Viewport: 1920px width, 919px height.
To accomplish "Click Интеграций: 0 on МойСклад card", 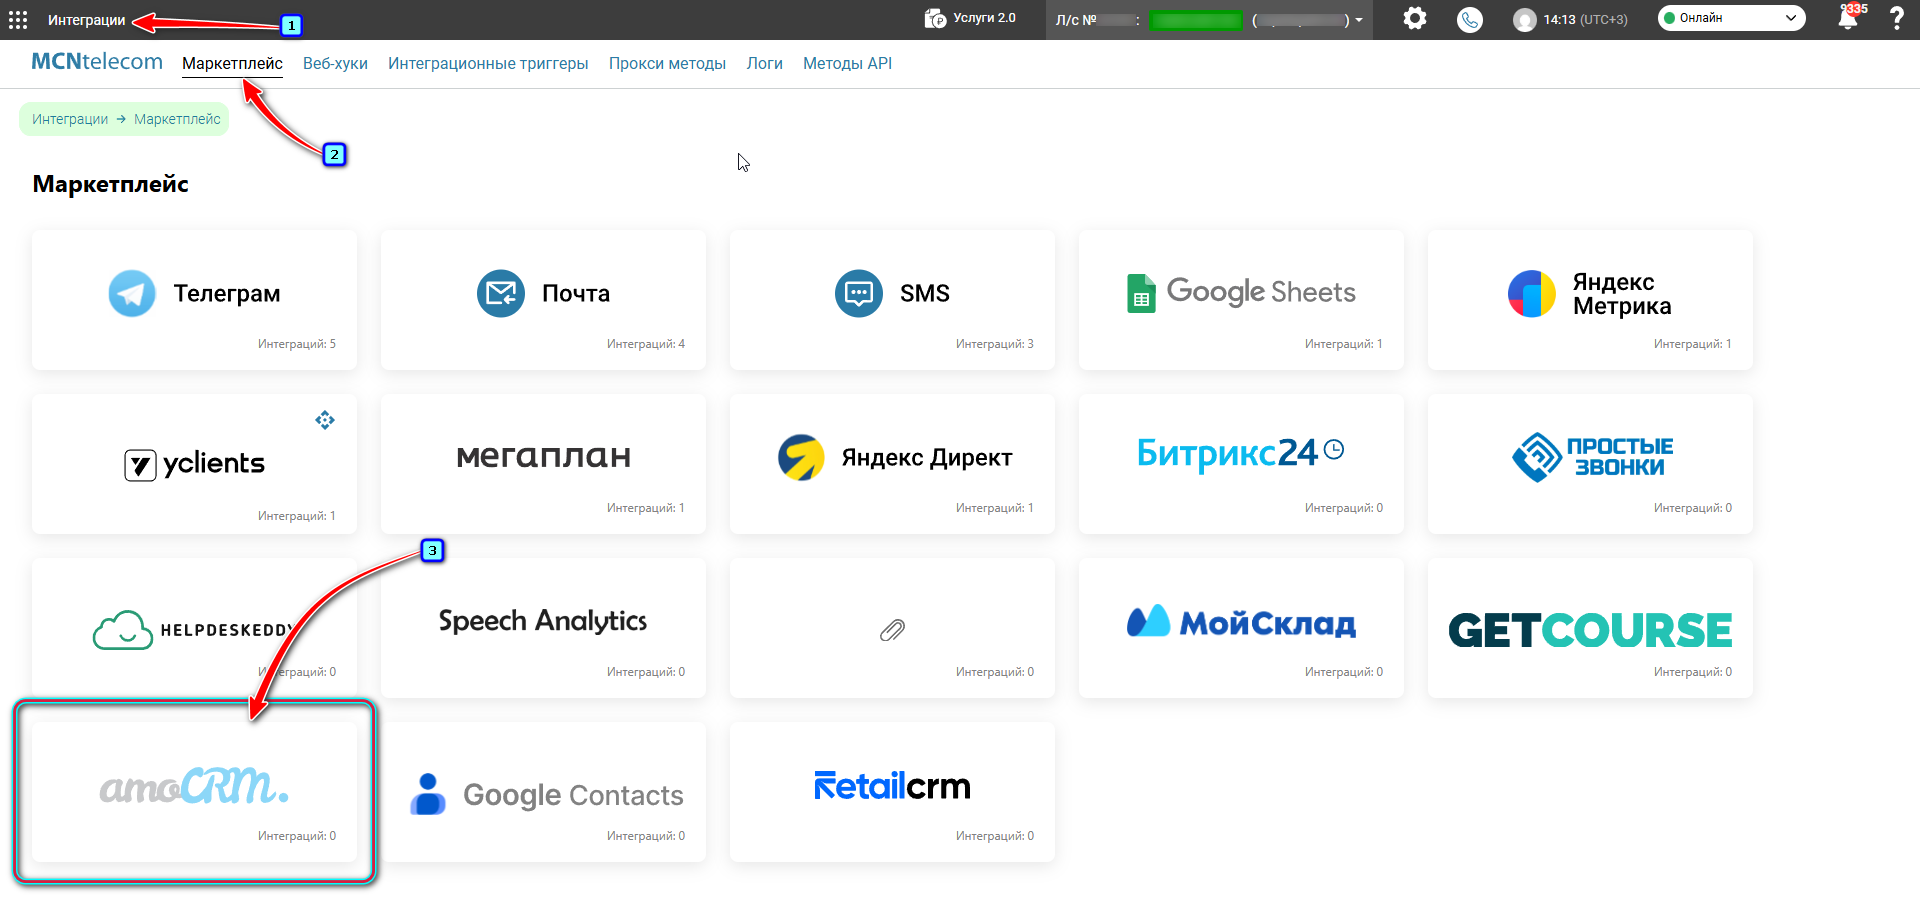I will (x=1344, y=672).
